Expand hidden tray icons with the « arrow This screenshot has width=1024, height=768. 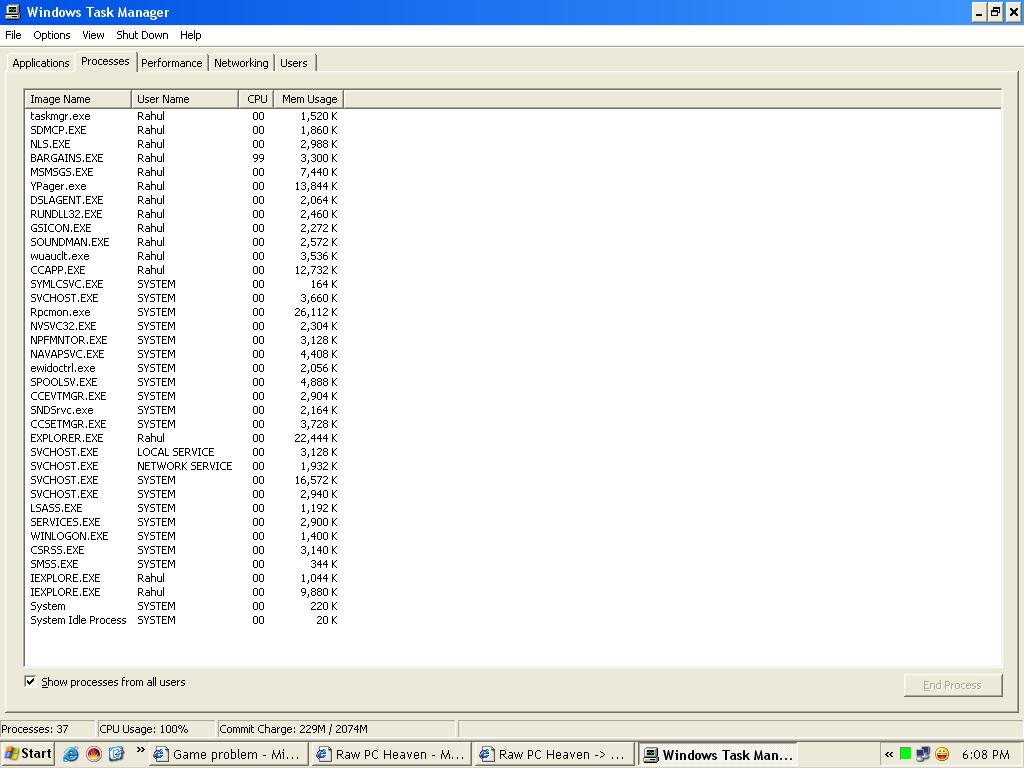pyautogui.click(x=888, y=754)
